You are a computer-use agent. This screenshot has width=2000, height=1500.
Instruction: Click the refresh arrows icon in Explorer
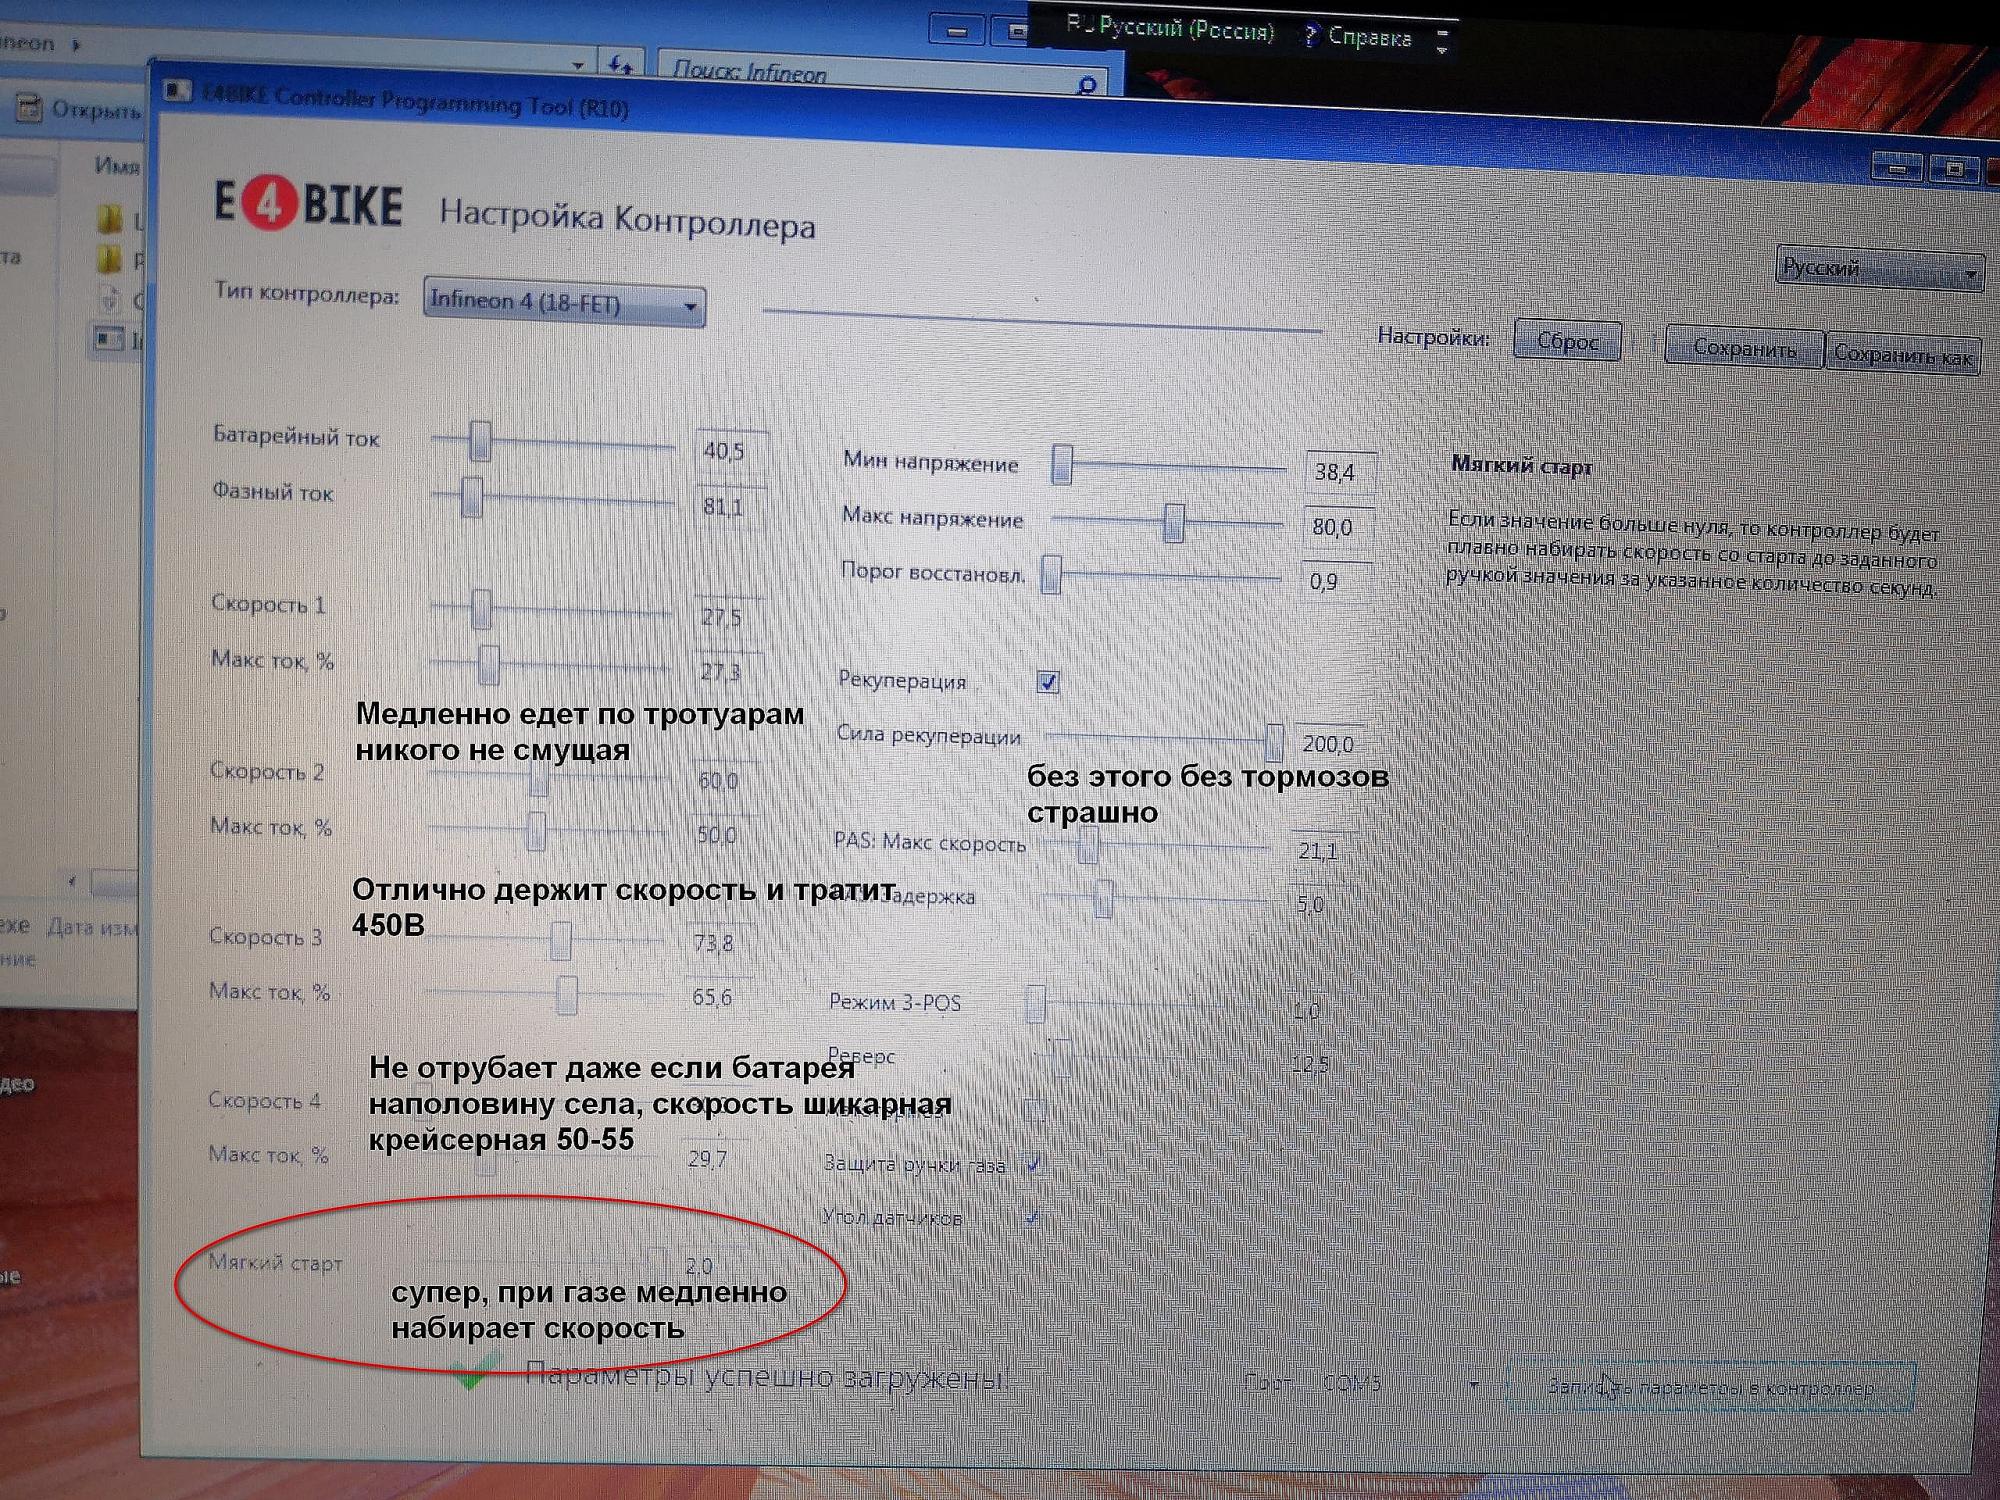620,66
